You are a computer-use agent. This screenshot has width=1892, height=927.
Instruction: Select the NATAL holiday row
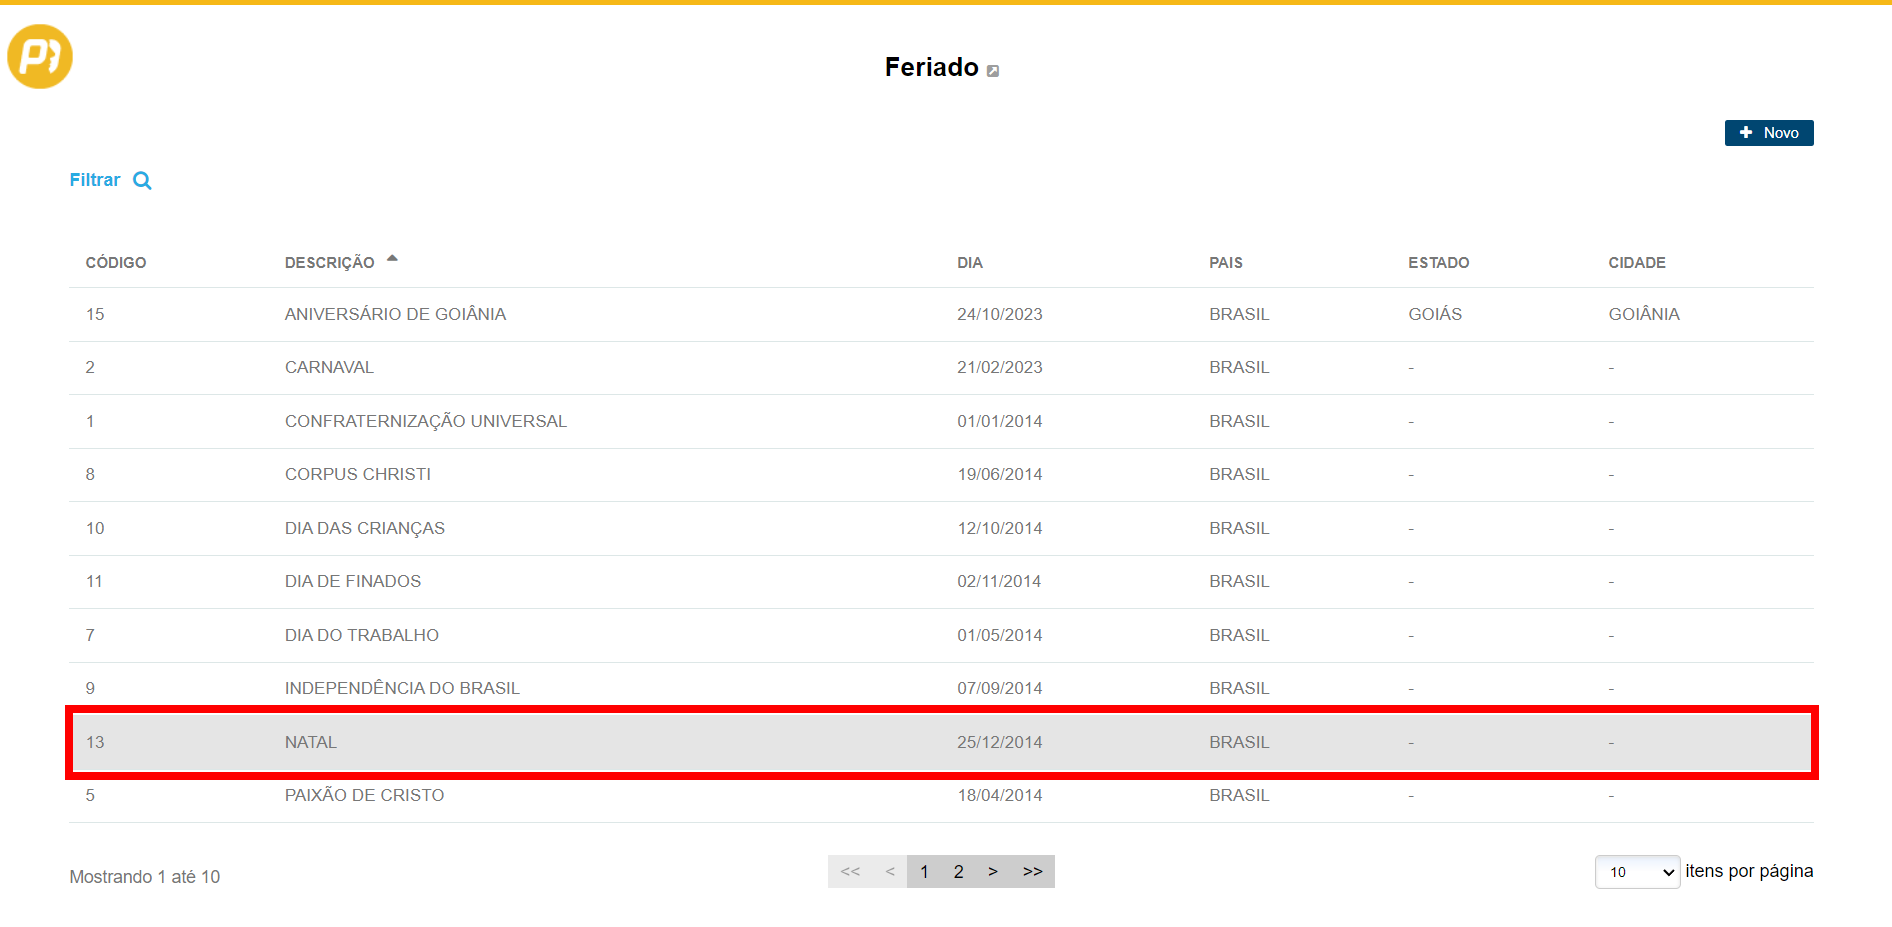pyautogui.click(x=311, y=742)
